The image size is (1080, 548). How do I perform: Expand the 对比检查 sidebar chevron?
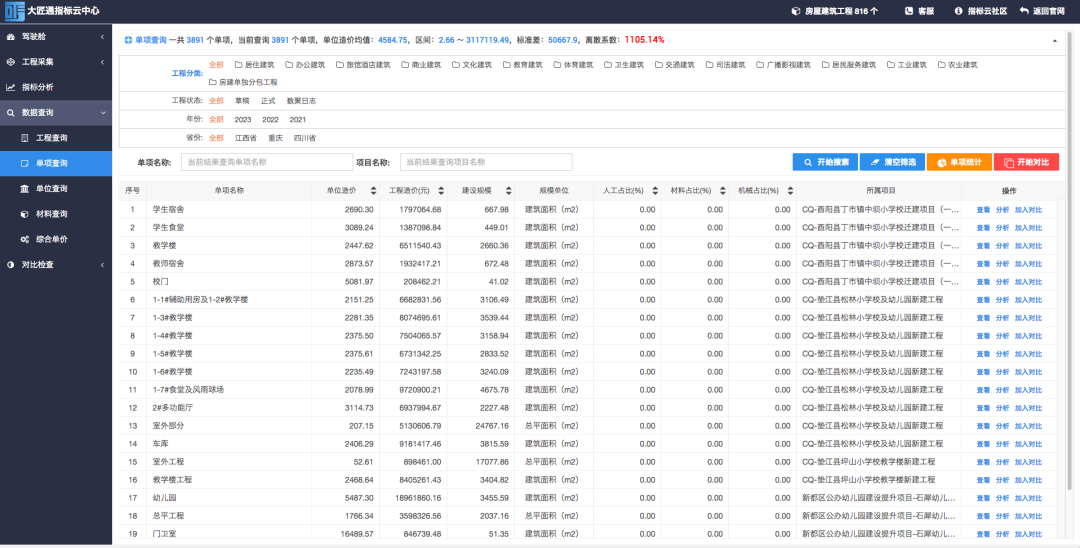pos(103,265)
